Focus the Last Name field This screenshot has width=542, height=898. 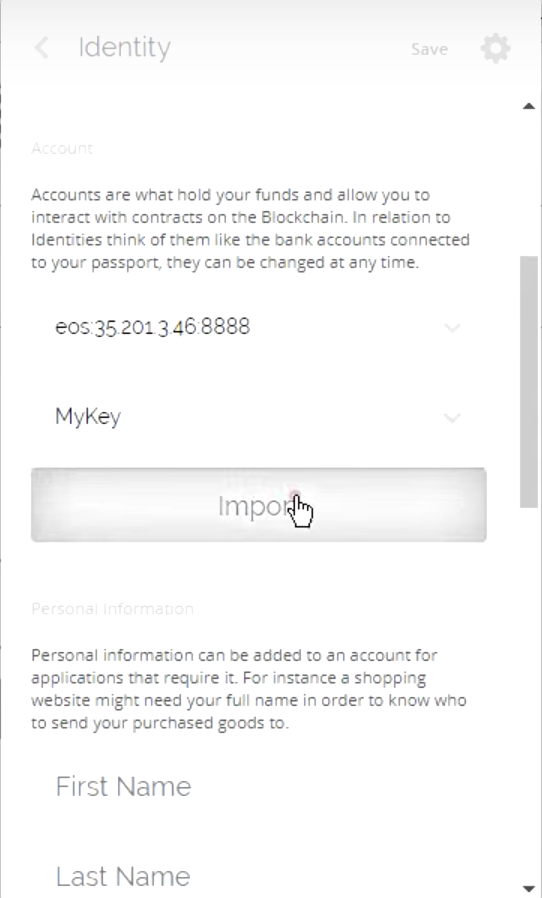[x=258, y=876]
